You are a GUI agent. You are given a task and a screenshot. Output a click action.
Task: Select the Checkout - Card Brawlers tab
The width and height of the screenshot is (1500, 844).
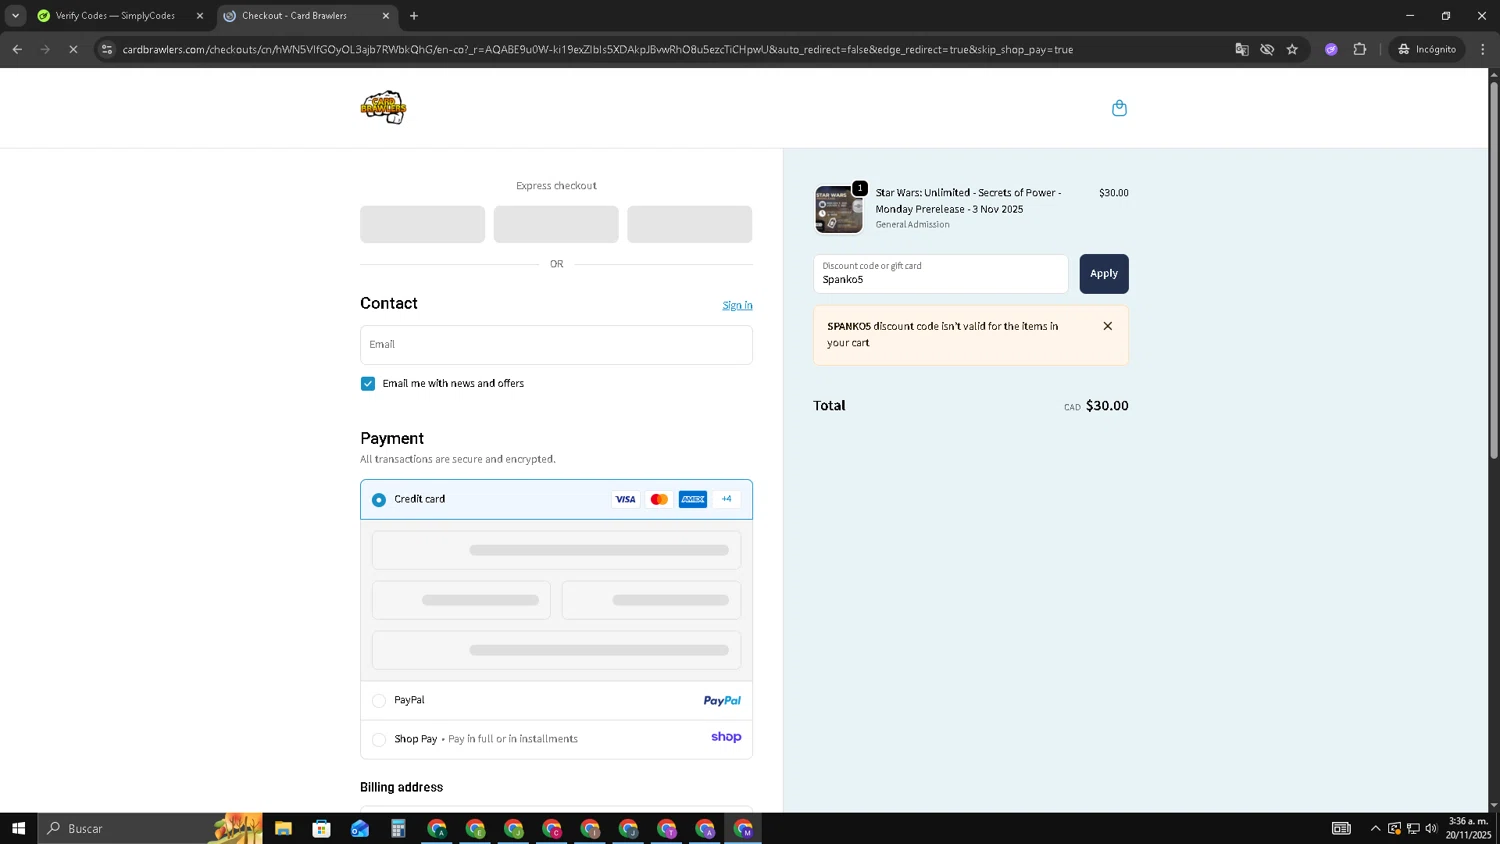point(305,16)
